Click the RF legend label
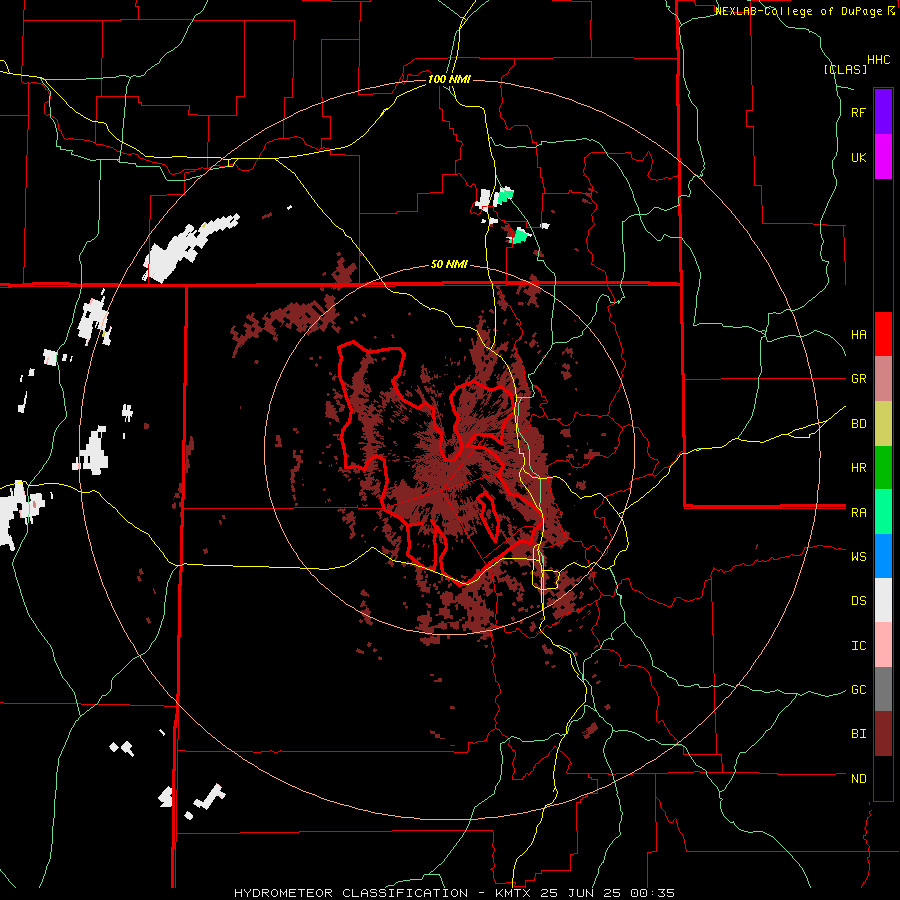Screen dimensions: 900x900 [x=858, y=112]
